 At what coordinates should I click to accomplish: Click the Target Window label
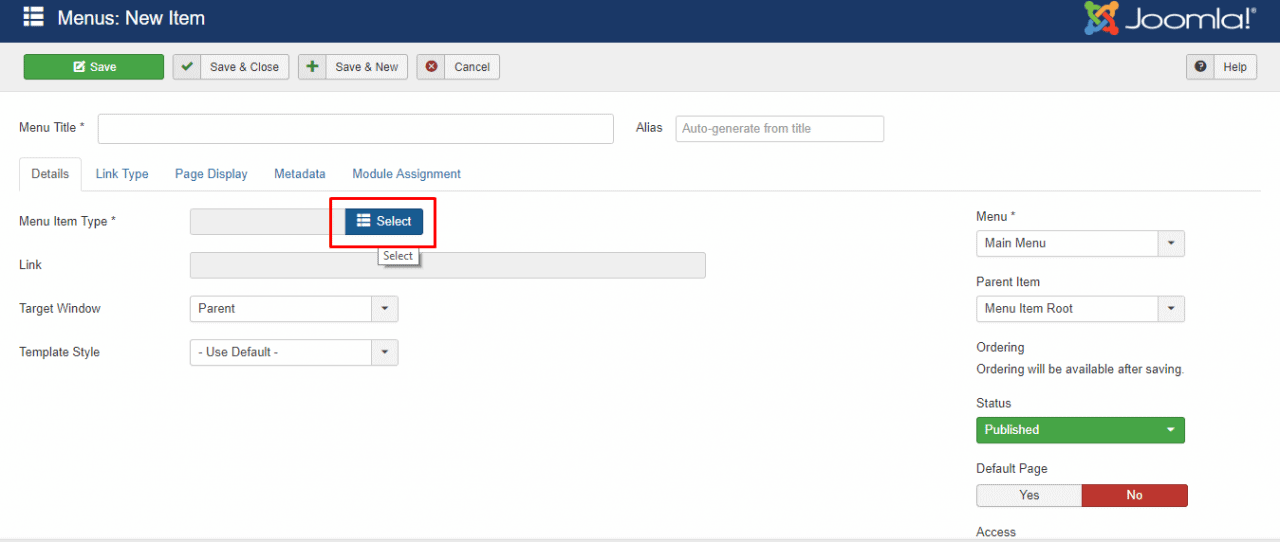tap(60, 309)
